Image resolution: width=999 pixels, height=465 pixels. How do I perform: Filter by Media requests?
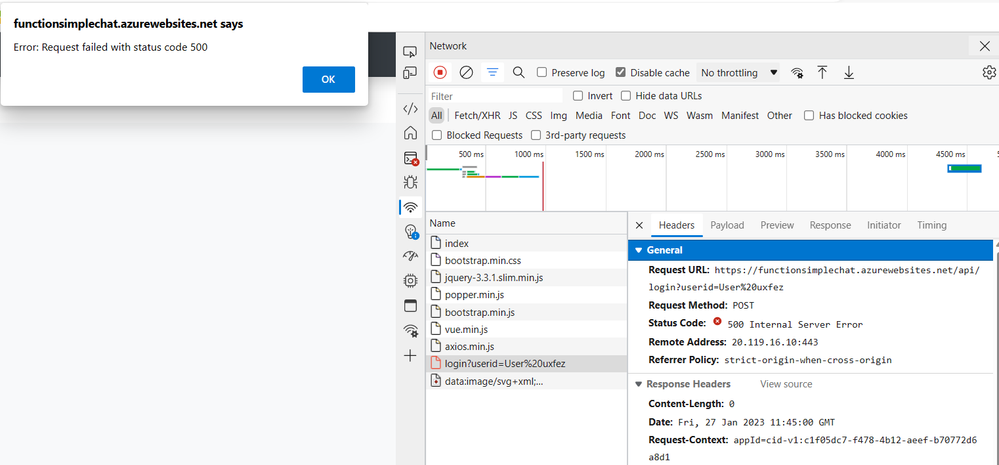click(x=589, y=115)
